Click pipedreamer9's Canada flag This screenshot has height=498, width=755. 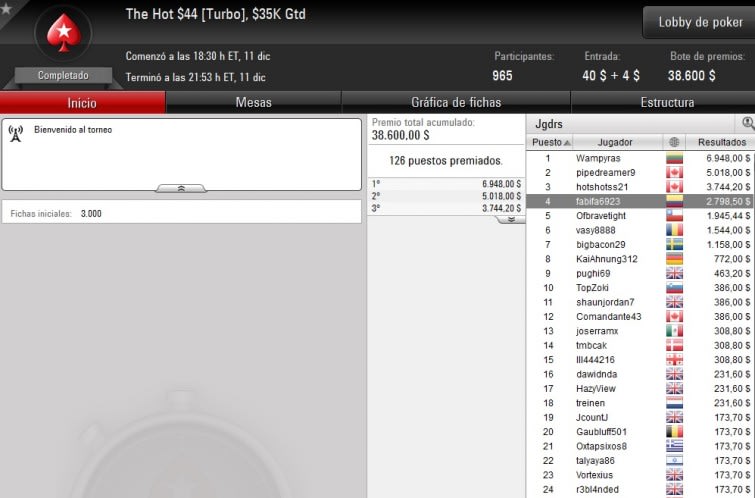675,172
